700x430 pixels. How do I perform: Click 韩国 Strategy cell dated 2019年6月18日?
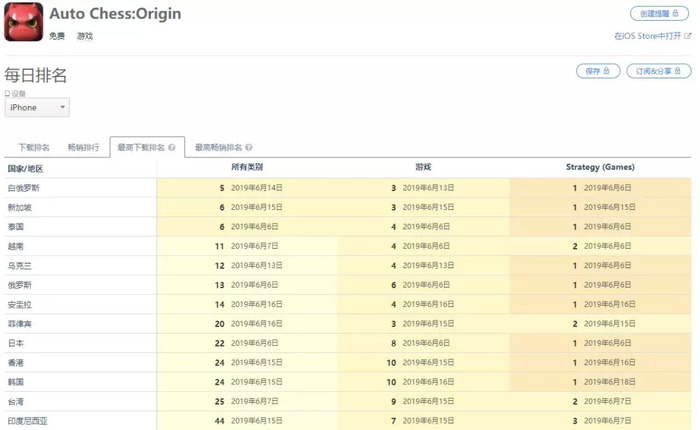(600, 382)
